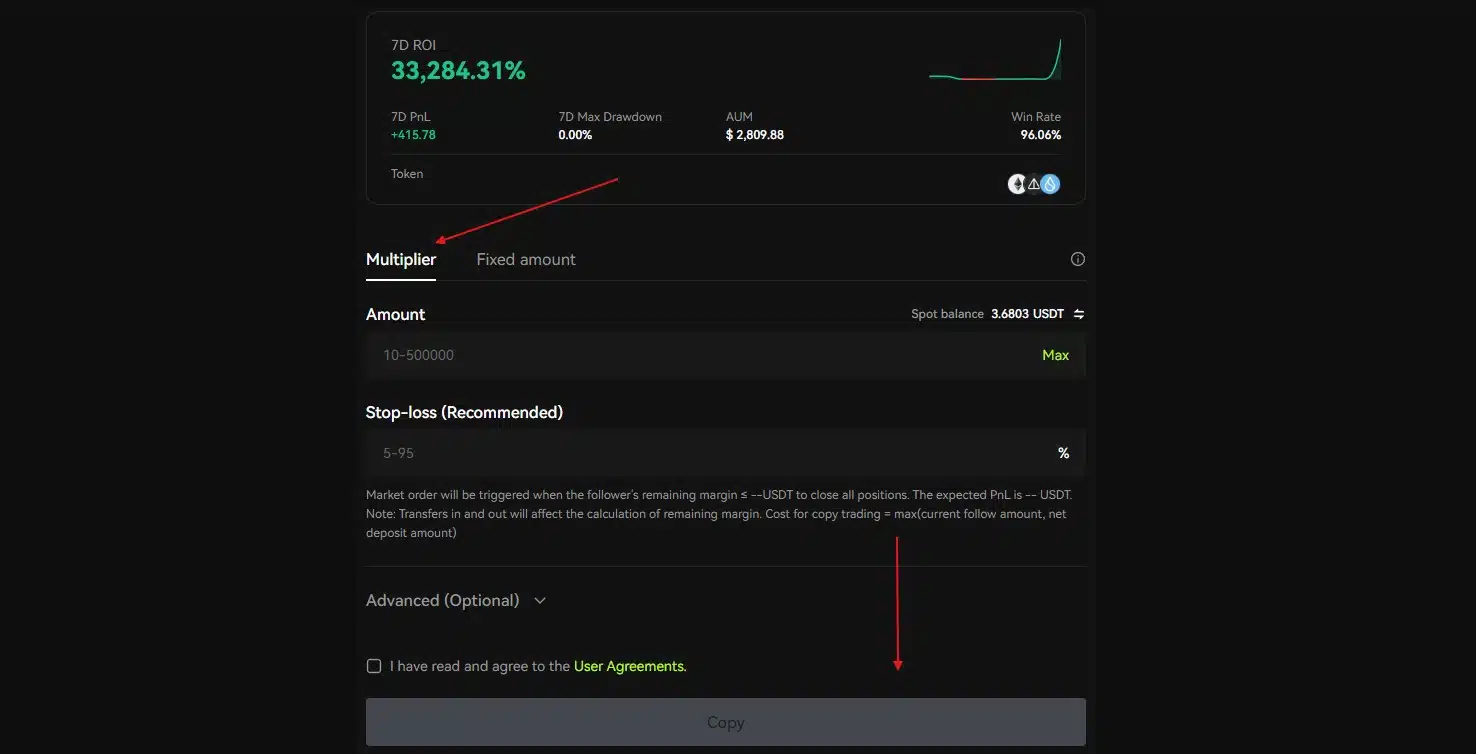The height and width of the screenshot is (754, 1476).
Task: Click the middle triangle token icon
Action: (1033, 184)
